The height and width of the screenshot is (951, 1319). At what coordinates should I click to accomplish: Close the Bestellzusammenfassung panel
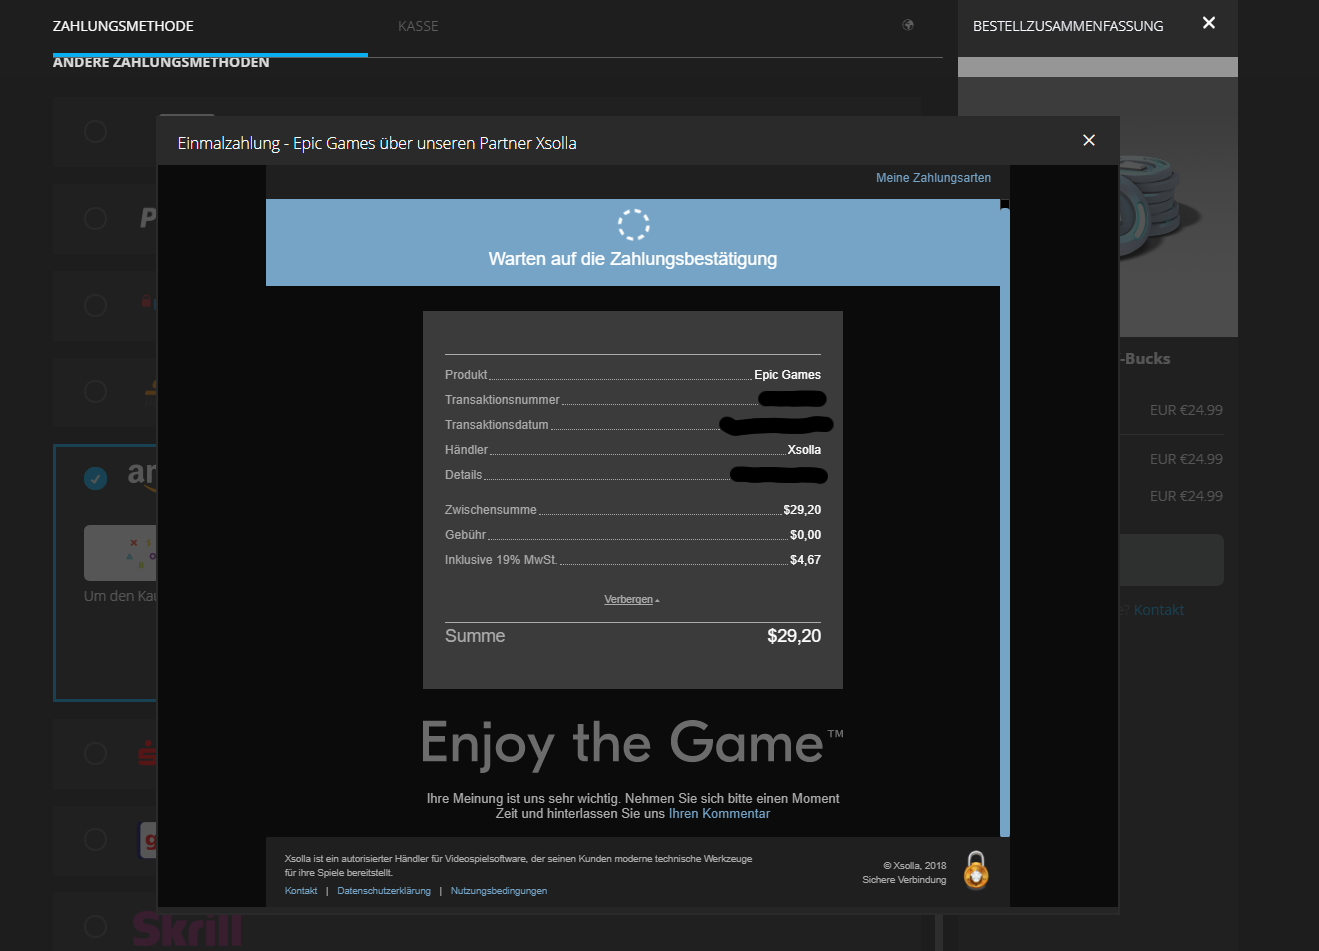(1209, 23)
